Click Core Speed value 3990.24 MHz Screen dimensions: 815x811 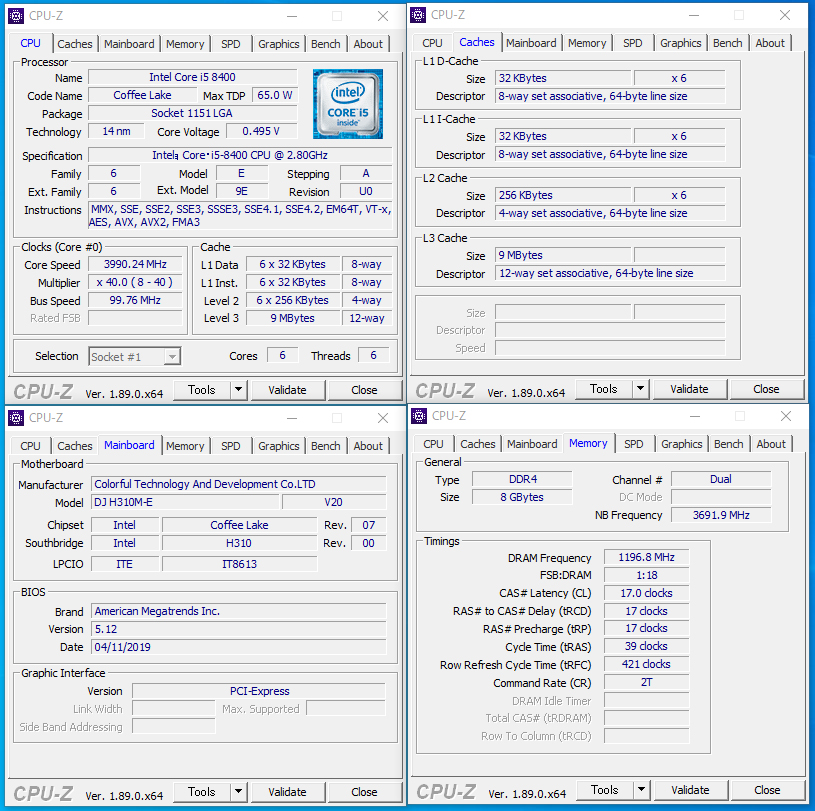coord(135,264)
